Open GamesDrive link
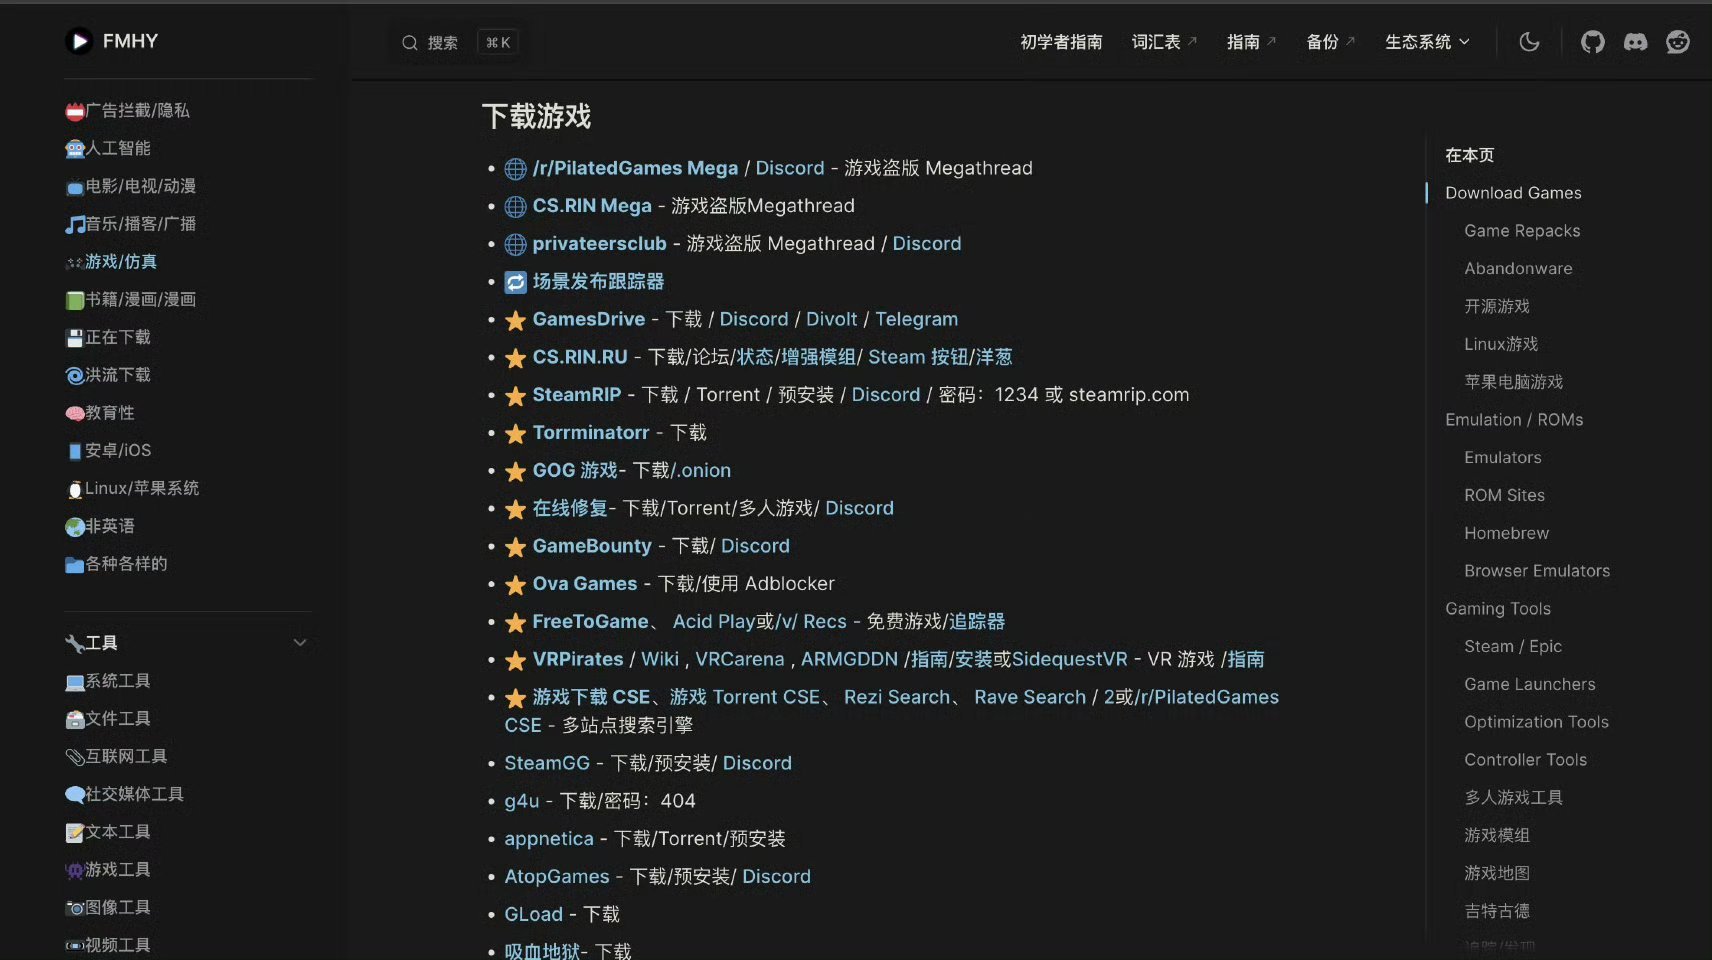Image resolution: width=1712 pixels, height=960 pixels. [x=588, y=319]
